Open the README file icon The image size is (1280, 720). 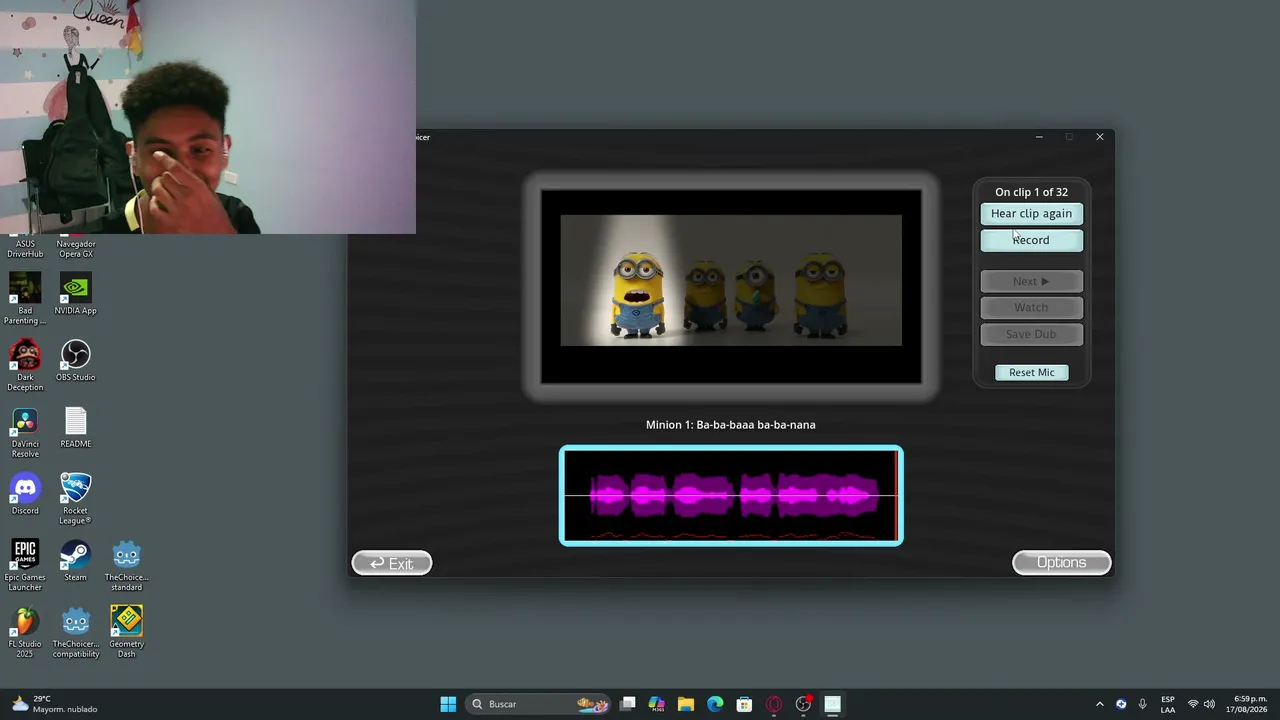(76, 428)
